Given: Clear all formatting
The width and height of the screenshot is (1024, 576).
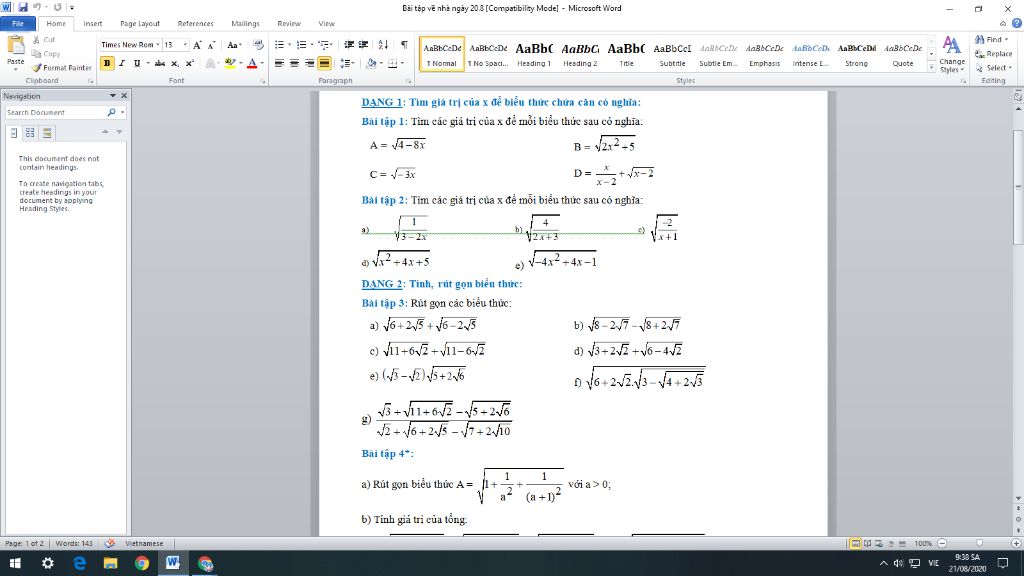Looking at the screenshot, I should click(x=259, y=45).
